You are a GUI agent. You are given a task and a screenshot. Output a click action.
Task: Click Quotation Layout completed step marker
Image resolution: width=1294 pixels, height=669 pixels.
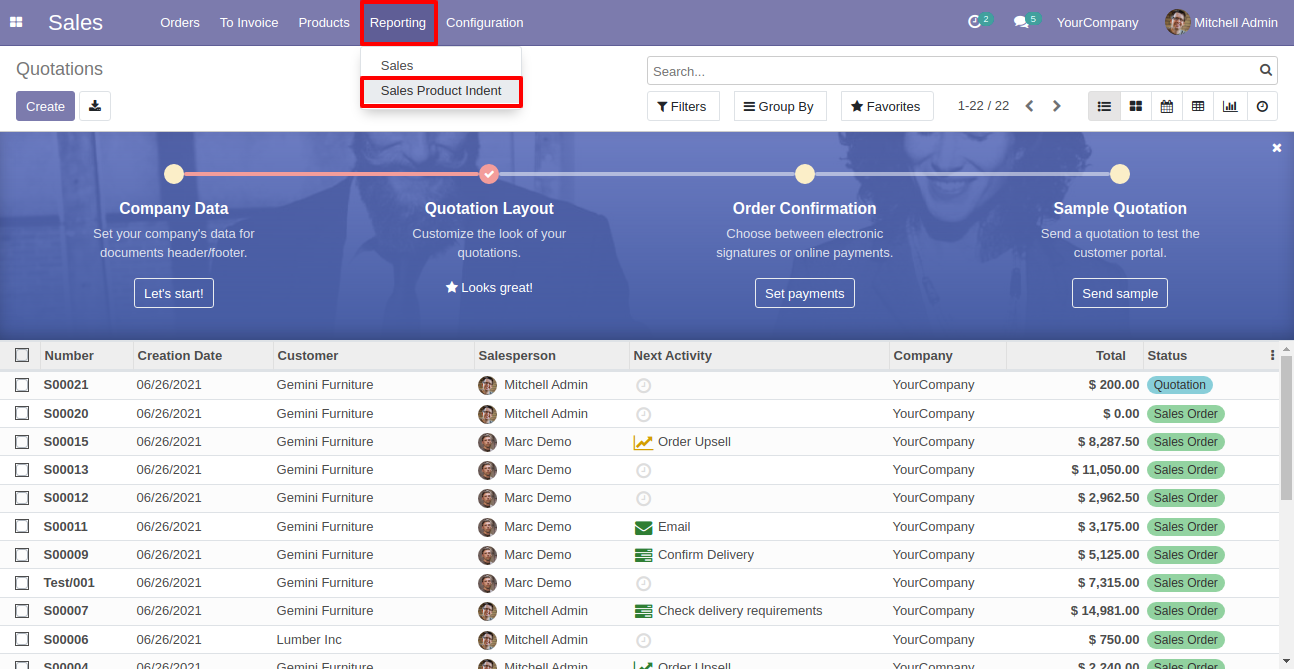pos(489,174)
